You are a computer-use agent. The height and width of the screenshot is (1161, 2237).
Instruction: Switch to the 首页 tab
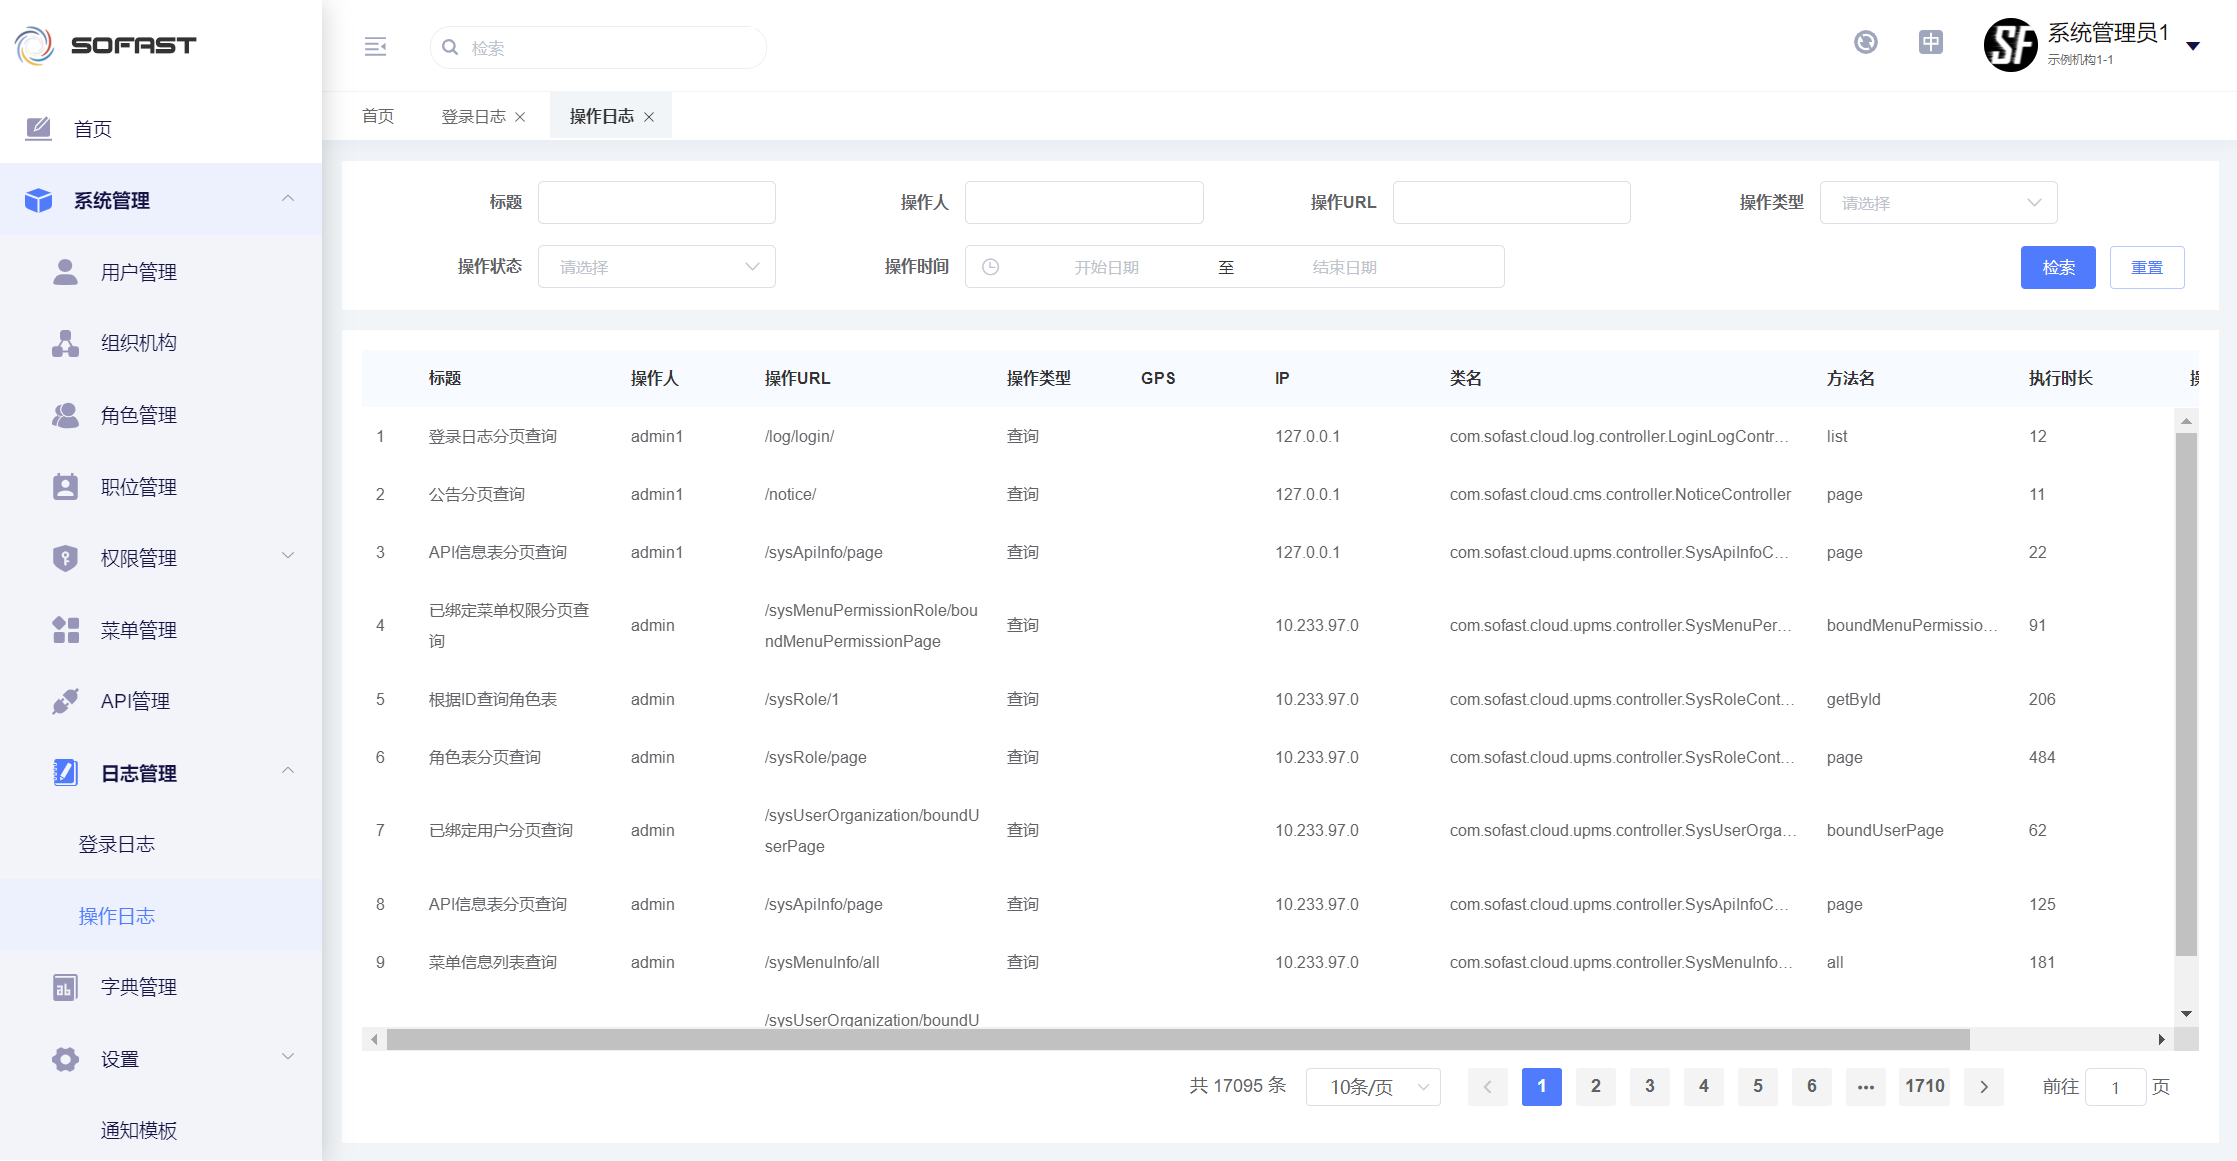377,117
